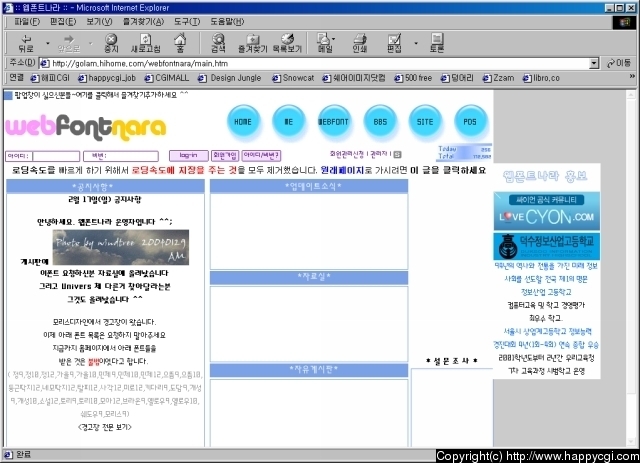Screen dimensions: 640x463
Task: Open the Back history dropdown arrow
Action: [48, 43]
